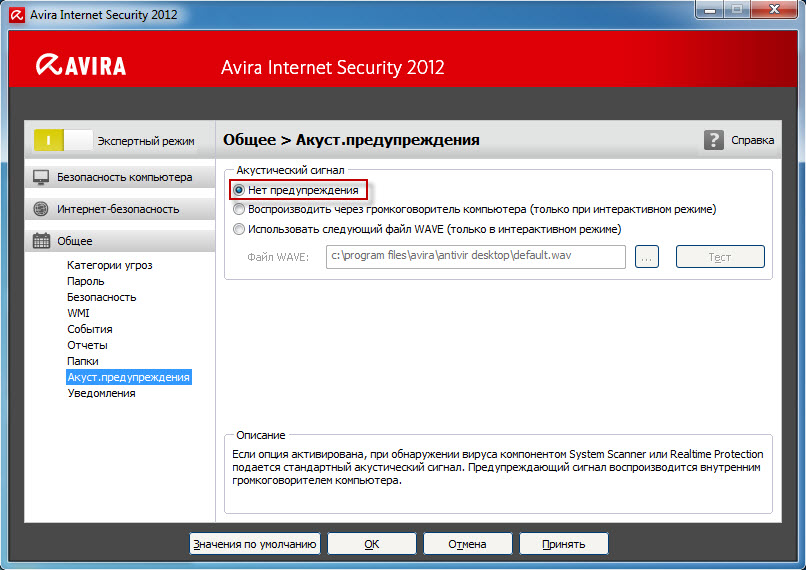Image resolution: width=806 pixels, height=570 pixels.
Task: Select Использовать следующий файл WAVE option
Action: (239, 229)
